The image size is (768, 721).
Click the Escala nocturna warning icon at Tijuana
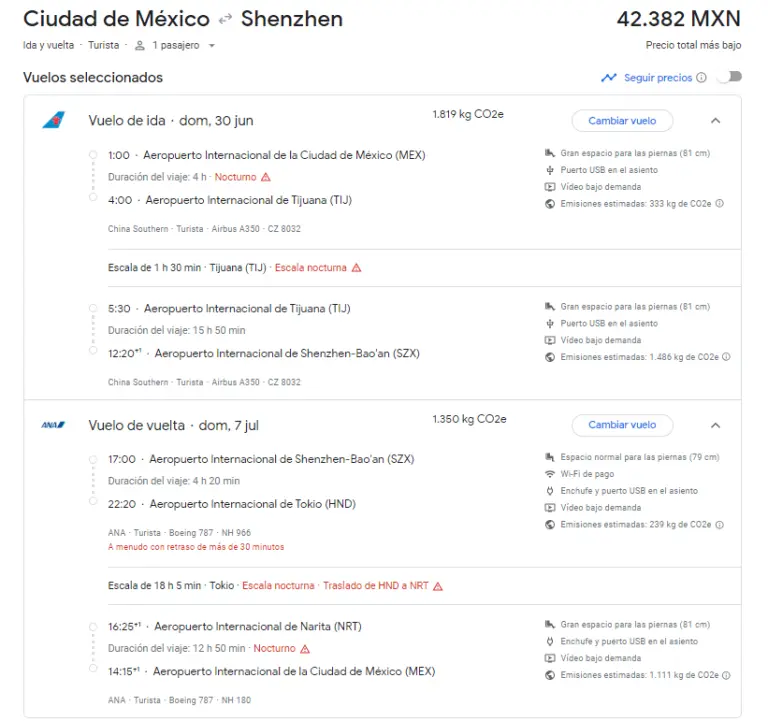(357, 267)
